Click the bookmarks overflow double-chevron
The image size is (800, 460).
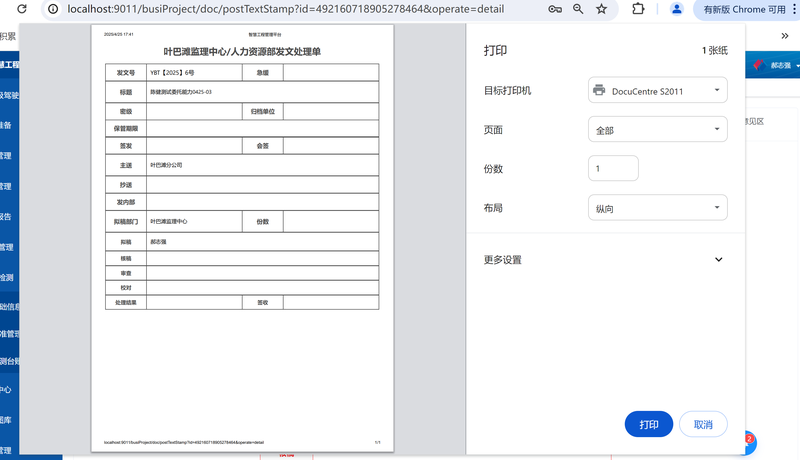[785, 36]
